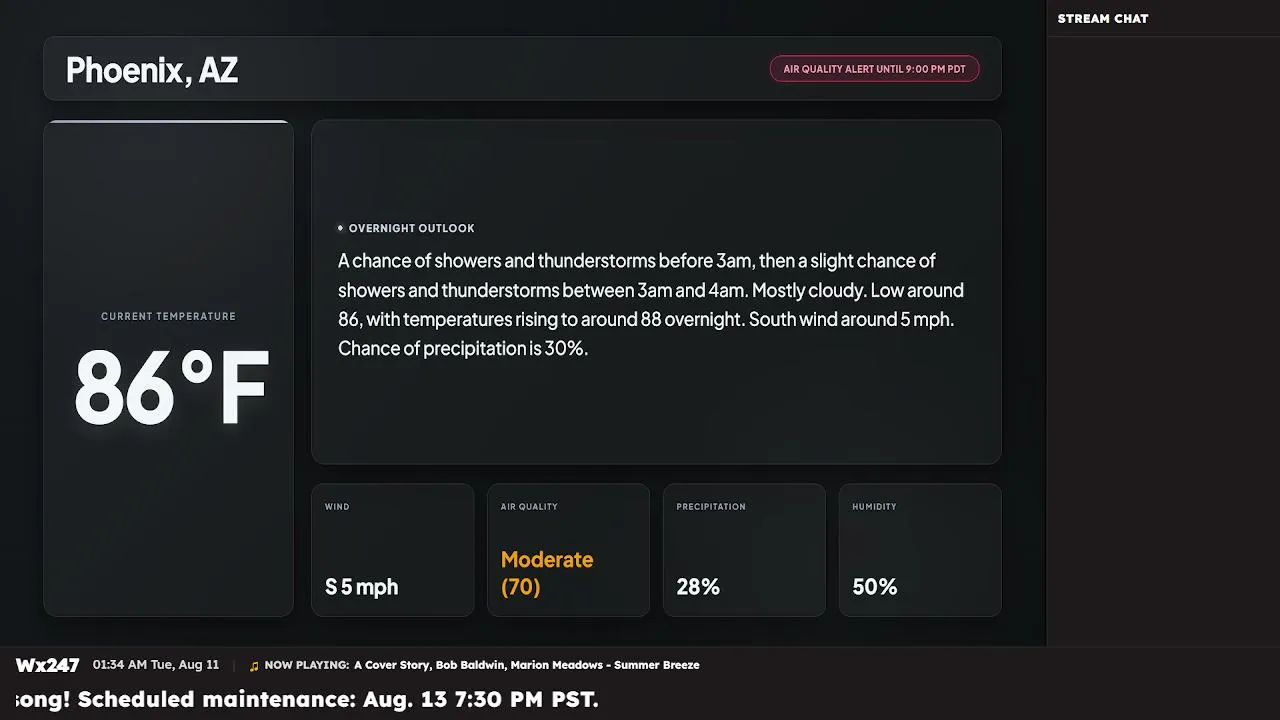
Task: Open the Wind card showing S 5 mph
Action: coord(392,550)
